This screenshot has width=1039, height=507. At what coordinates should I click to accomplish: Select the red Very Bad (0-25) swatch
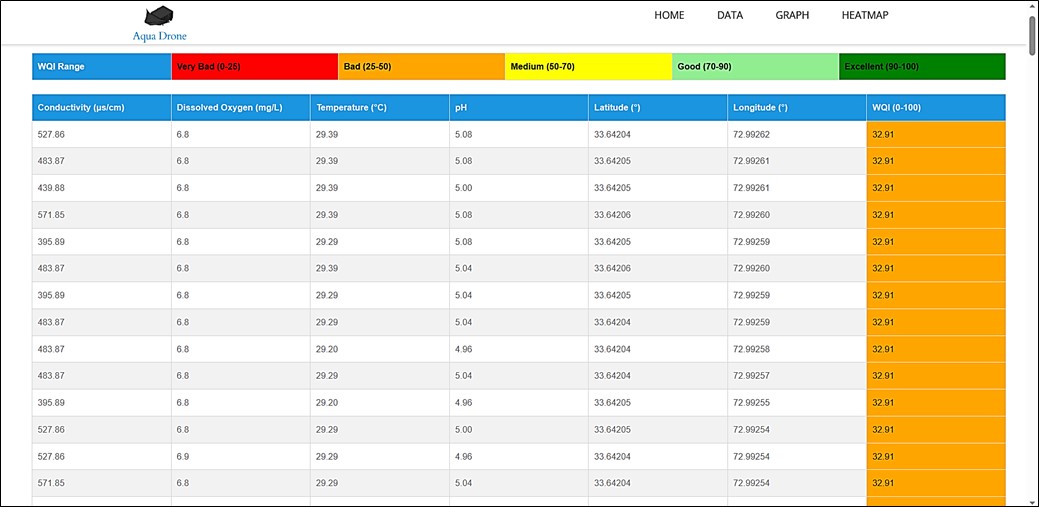click(x=254, y=66)
